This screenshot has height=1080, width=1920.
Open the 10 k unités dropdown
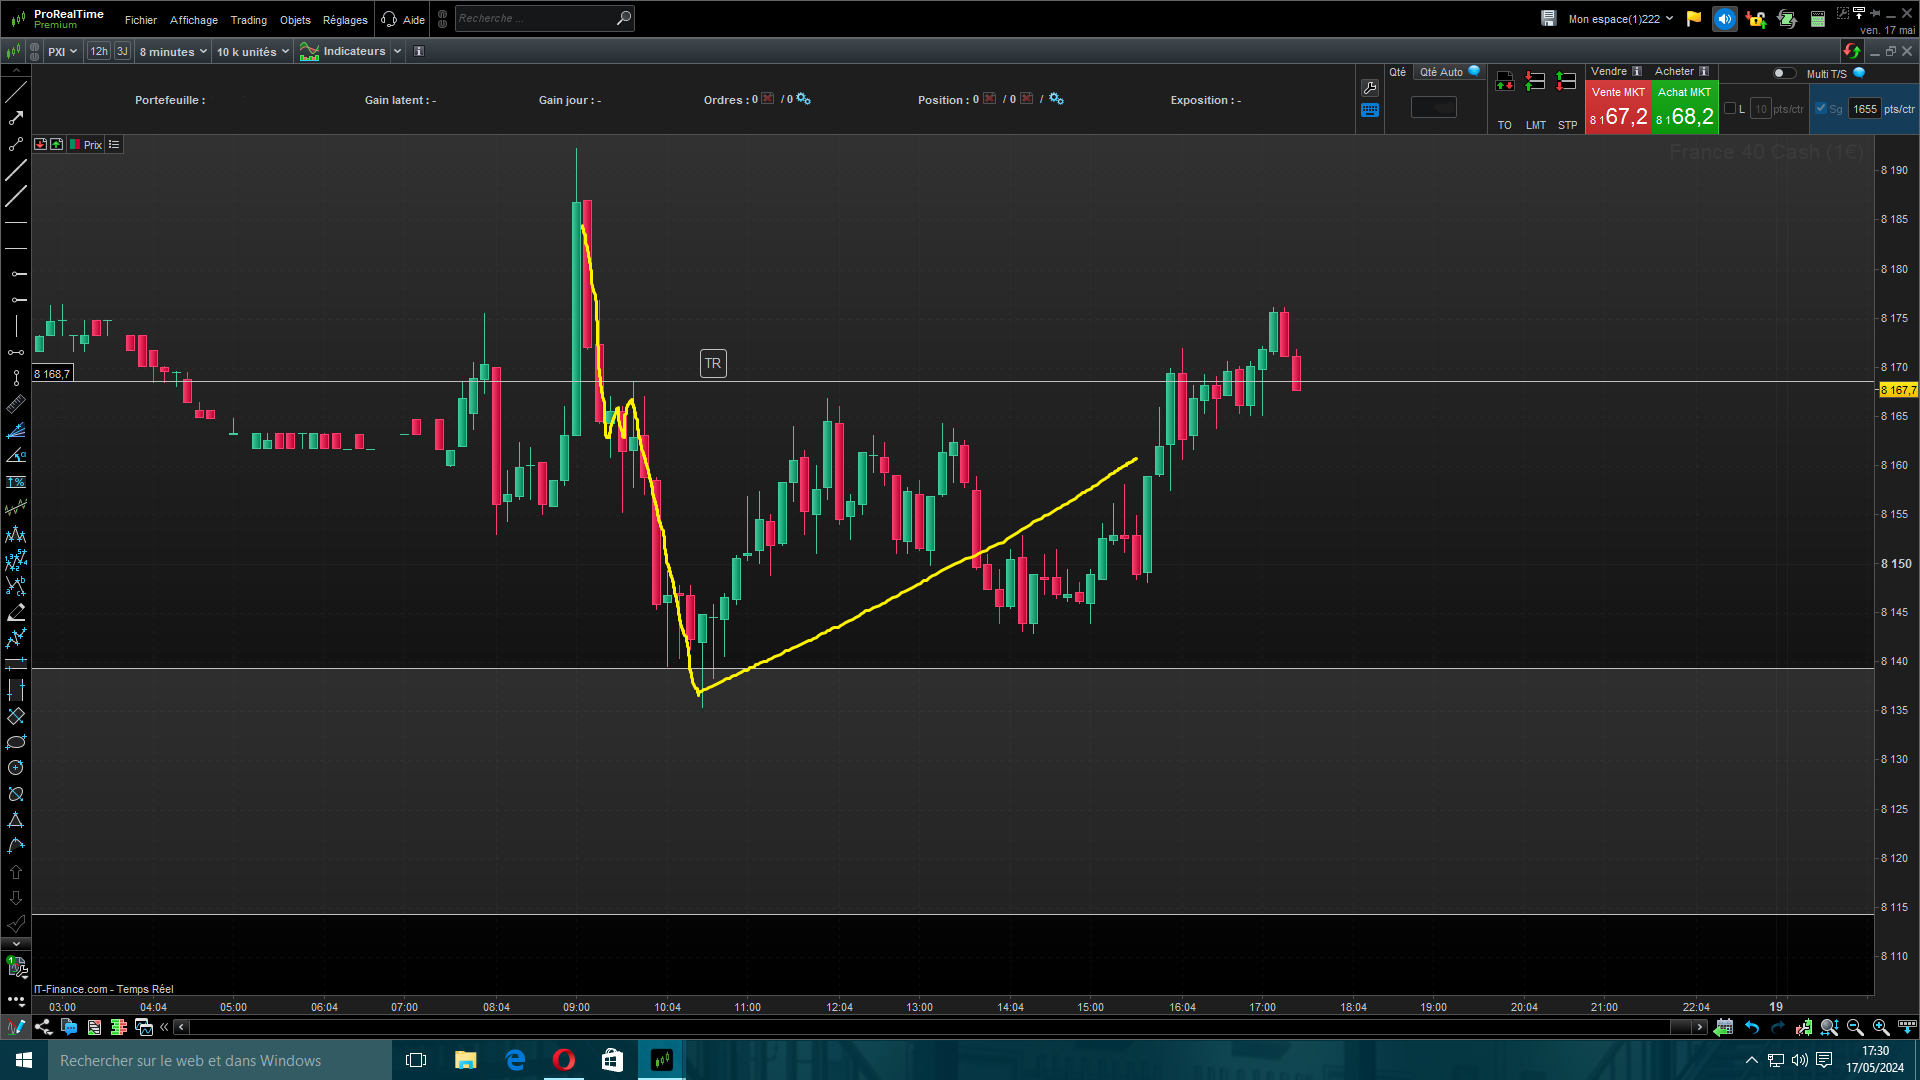click(x=252, y=52)
